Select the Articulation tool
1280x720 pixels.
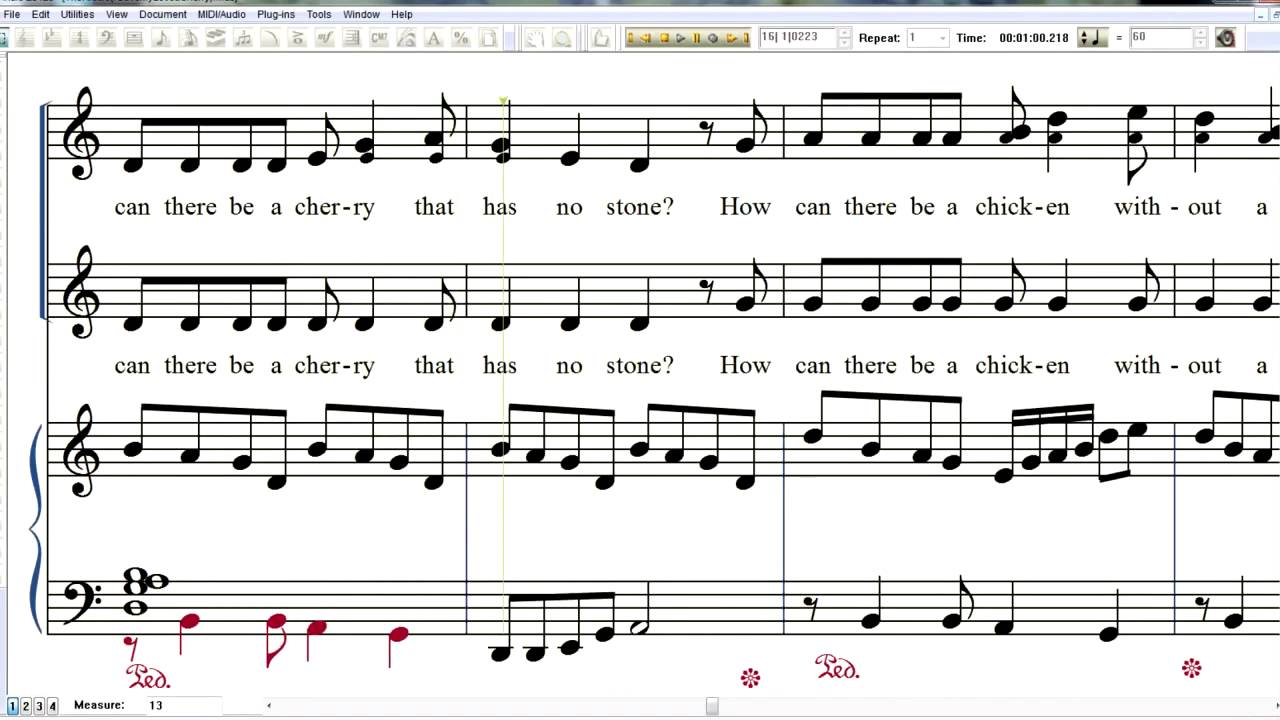pos(297,38)
